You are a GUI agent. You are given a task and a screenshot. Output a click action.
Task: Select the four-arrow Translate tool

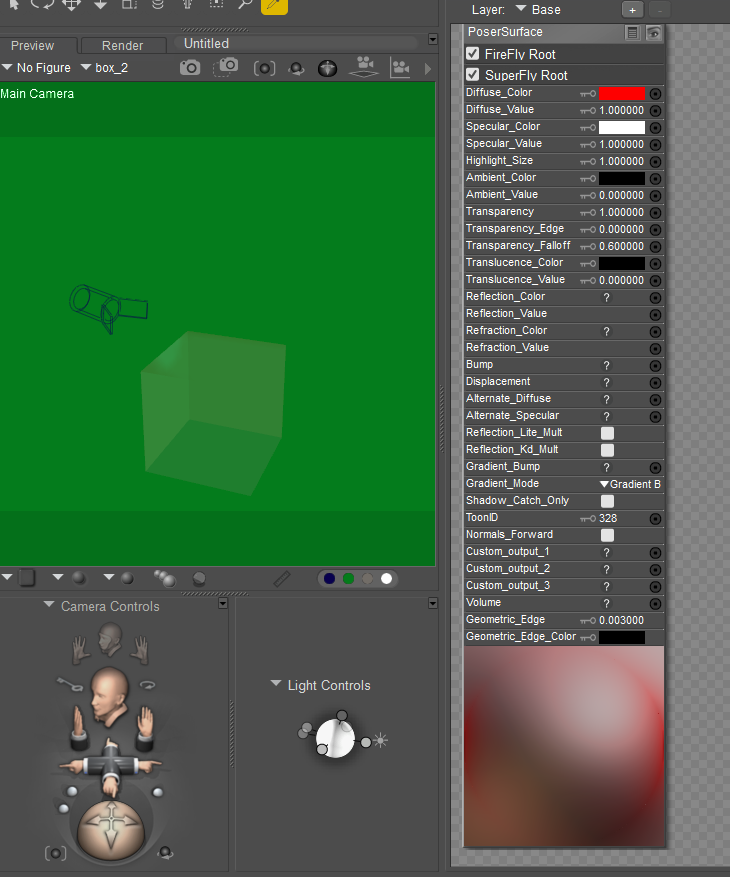pos(71,4)
